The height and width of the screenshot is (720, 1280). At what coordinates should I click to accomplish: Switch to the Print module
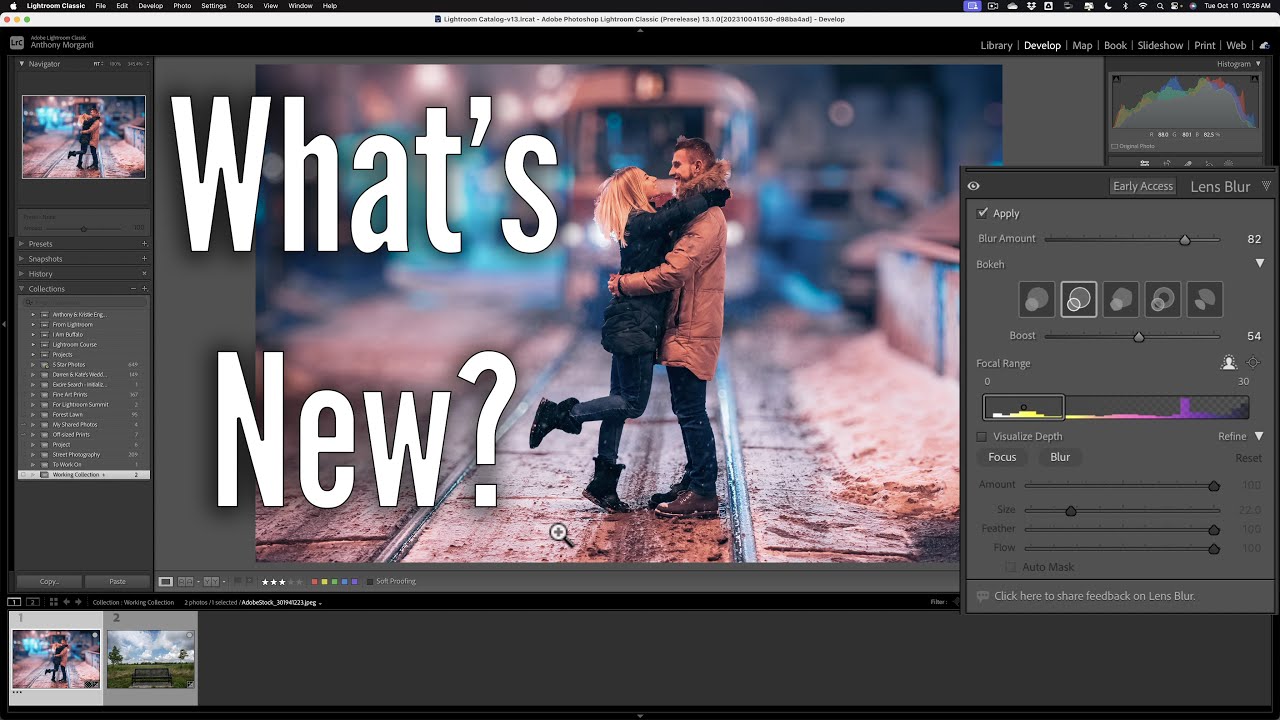pos(1205,45)
